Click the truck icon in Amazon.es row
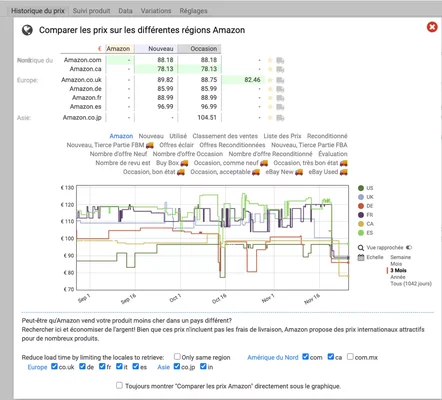The height and width of the screenshot is (400, 442). [x=280, y=107]
